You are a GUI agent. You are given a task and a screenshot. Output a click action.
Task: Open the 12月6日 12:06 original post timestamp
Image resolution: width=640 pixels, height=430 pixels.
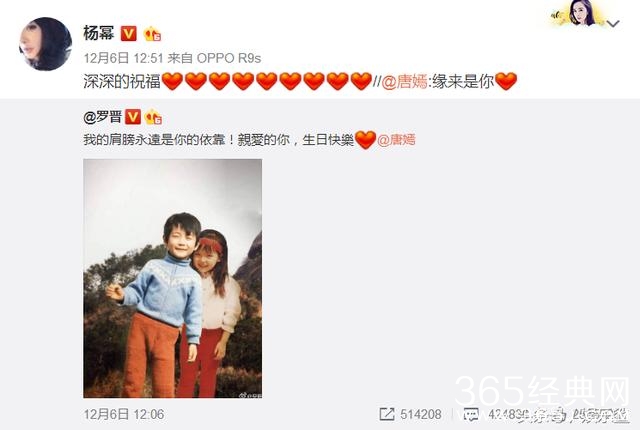[124, 414]
